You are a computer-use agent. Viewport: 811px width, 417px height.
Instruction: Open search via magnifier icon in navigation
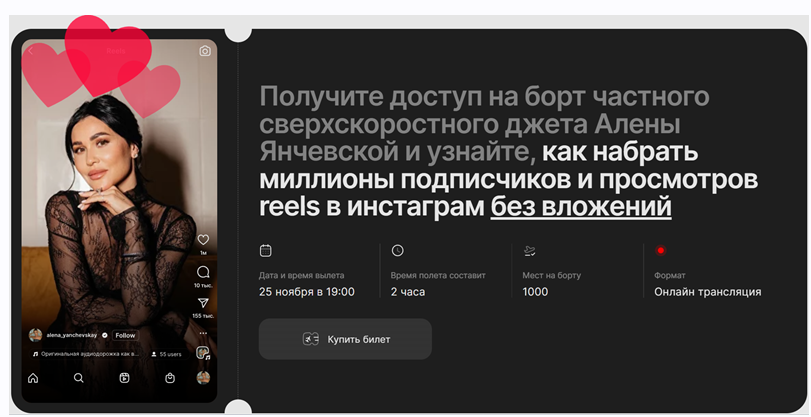pos(79,378)
